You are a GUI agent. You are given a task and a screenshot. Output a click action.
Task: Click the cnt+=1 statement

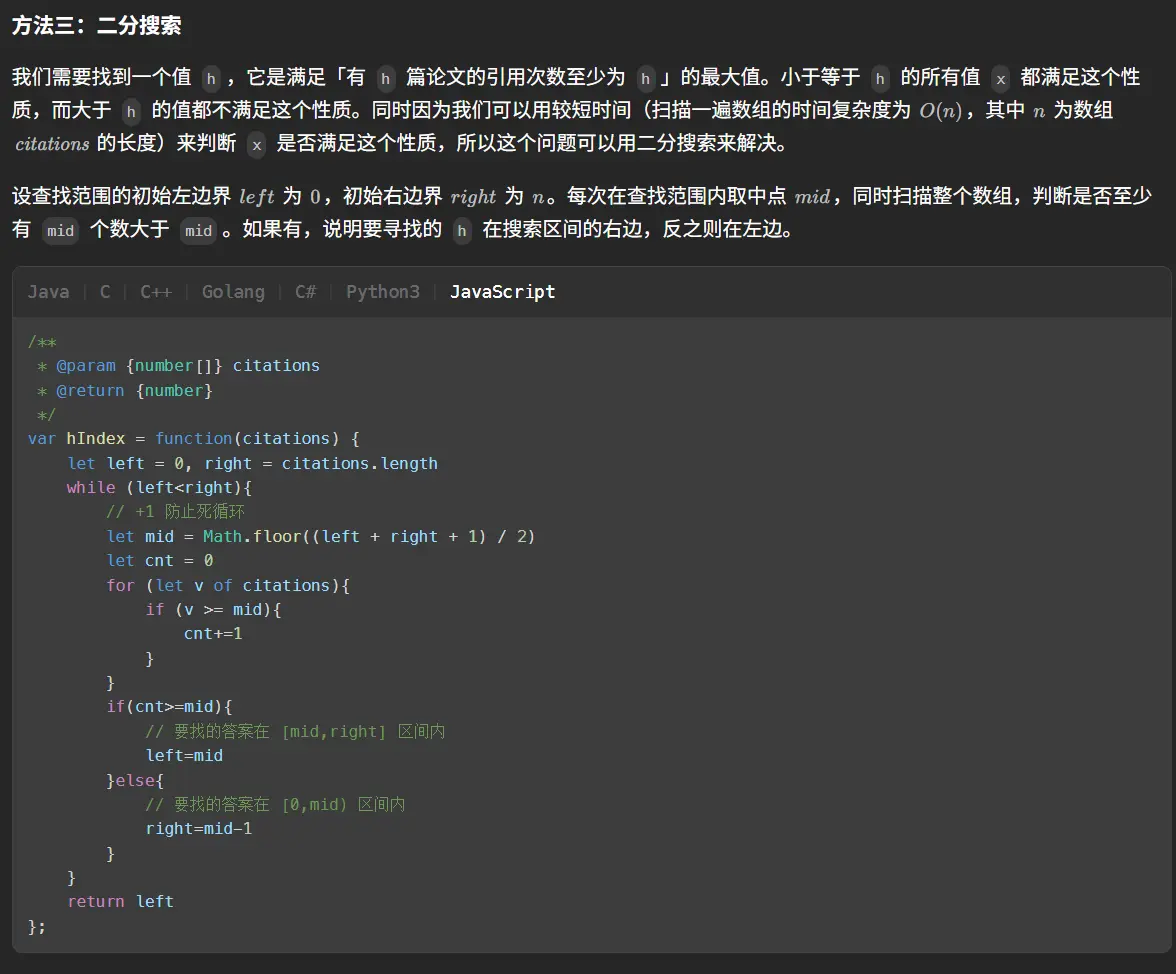click(x=213, y=633)
